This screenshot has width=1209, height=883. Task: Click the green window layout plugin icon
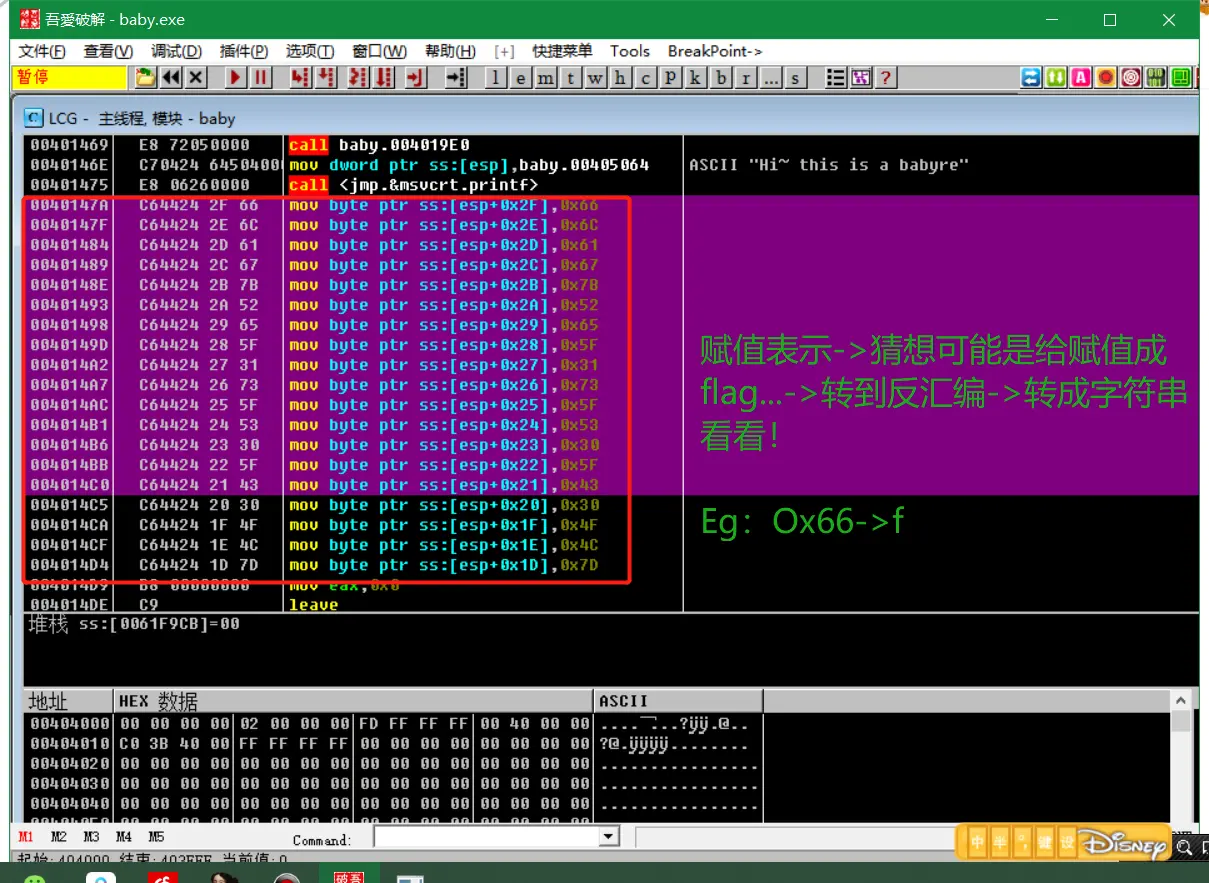pos(1181,78)
